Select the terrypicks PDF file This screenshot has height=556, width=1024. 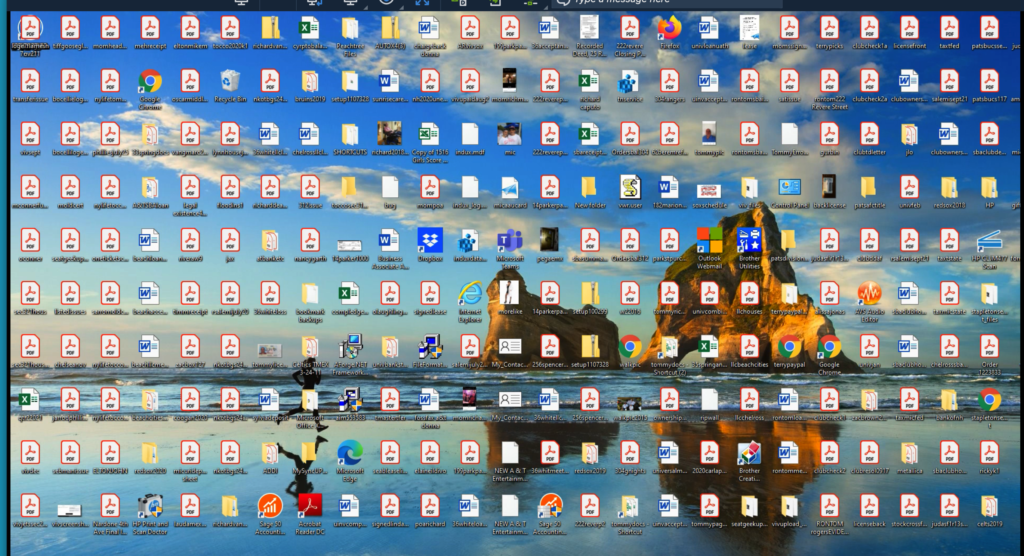point(829,29)
